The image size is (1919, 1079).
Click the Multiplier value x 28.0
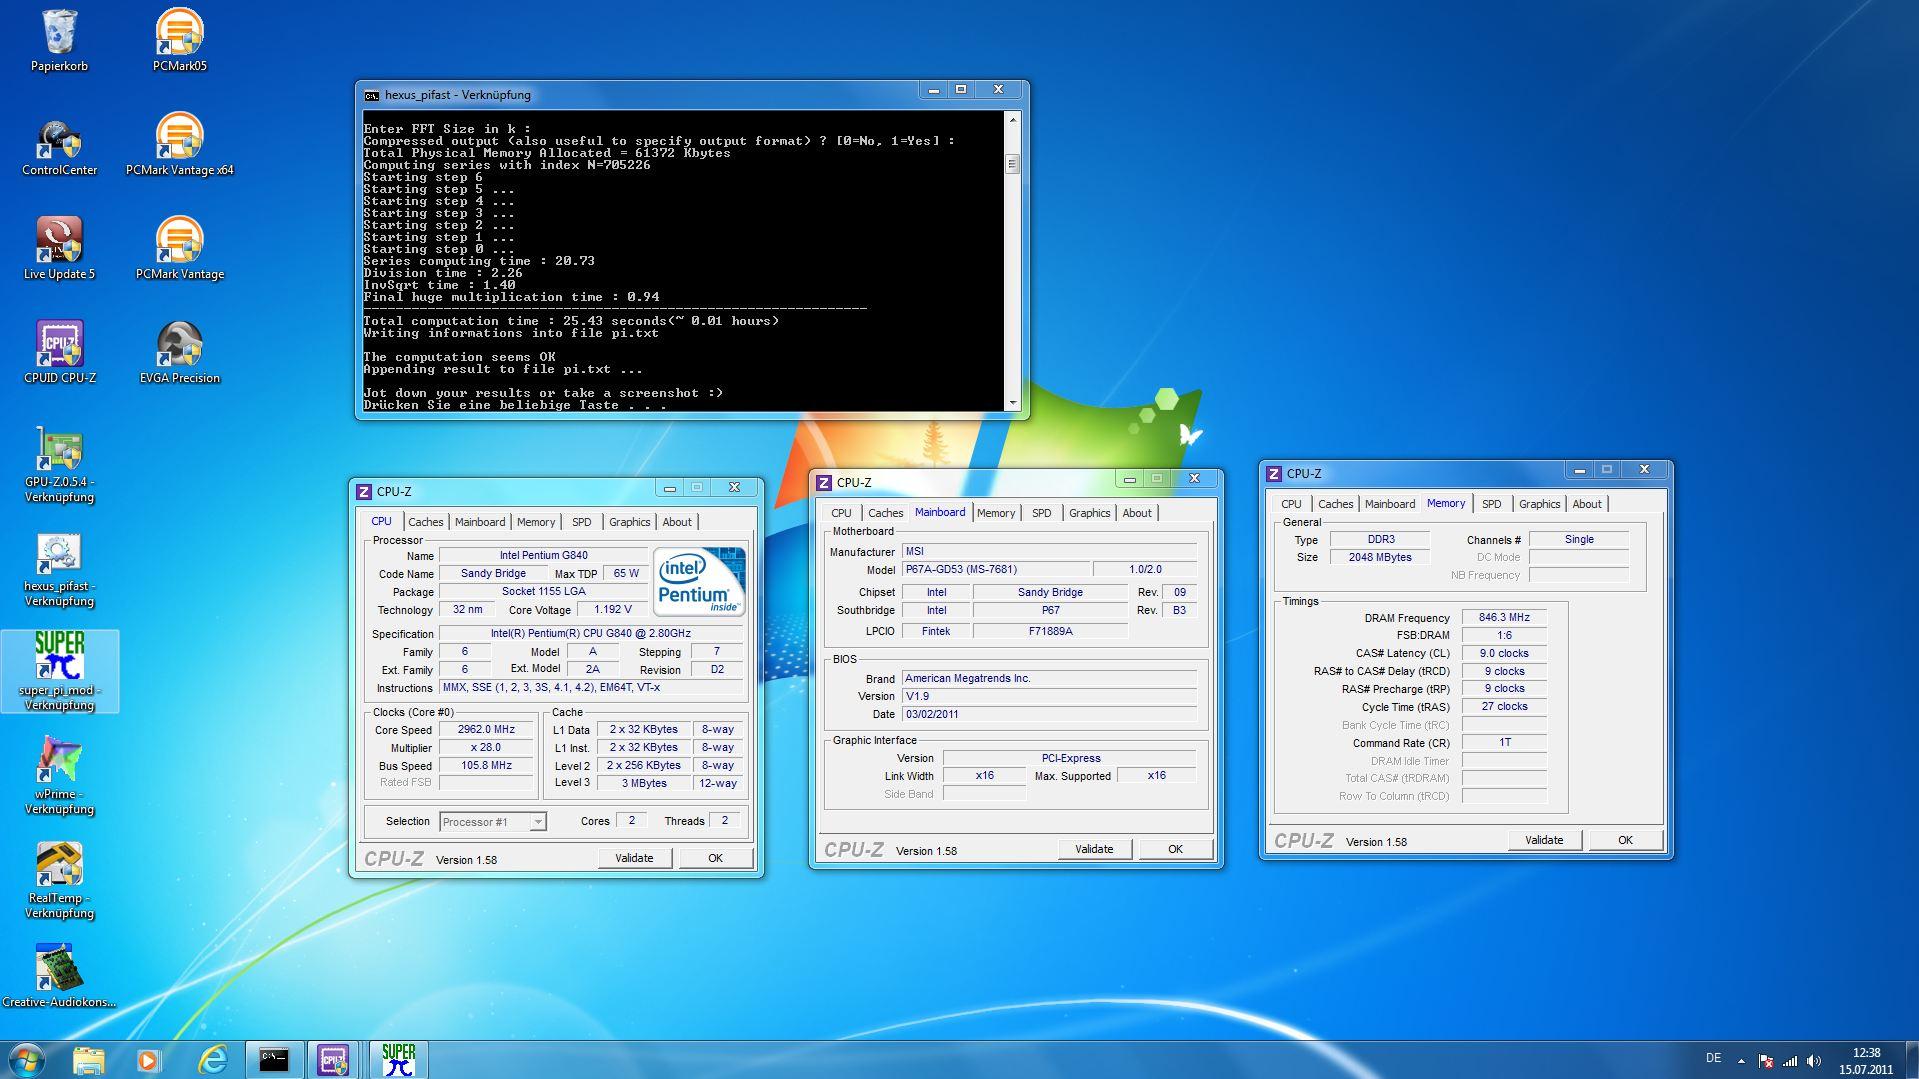coord(486,748)
